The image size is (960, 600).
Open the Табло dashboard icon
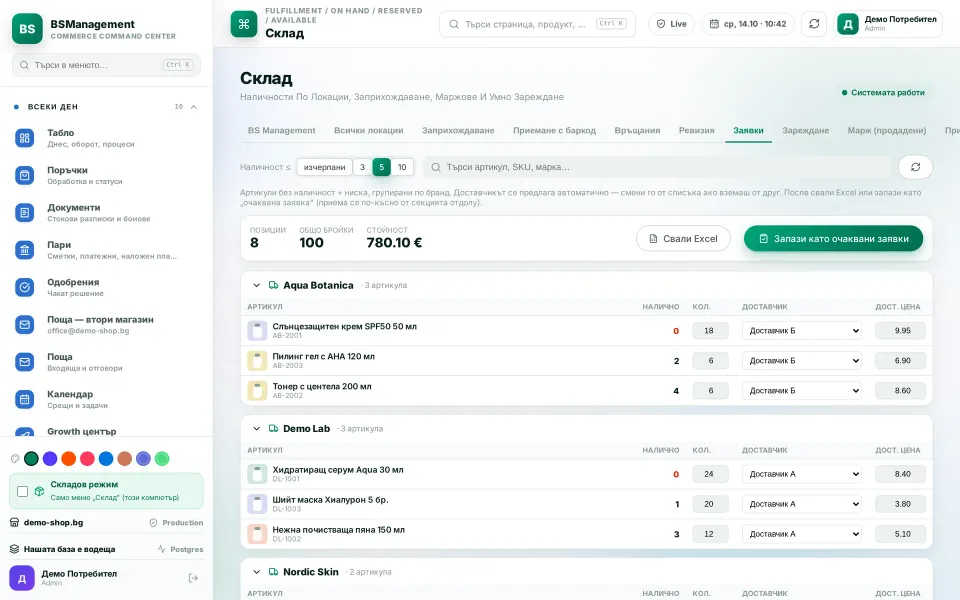[24, 138]
